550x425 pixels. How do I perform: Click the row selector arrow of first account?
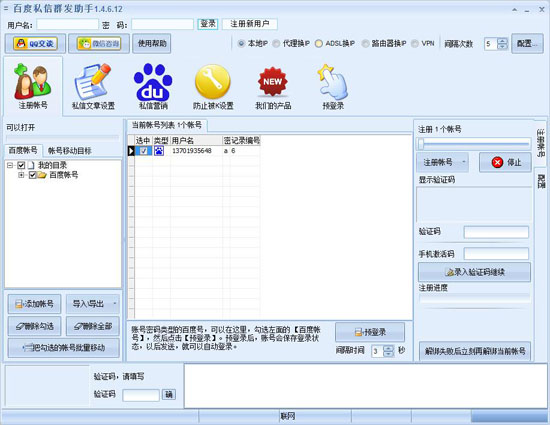pos(131,151)
